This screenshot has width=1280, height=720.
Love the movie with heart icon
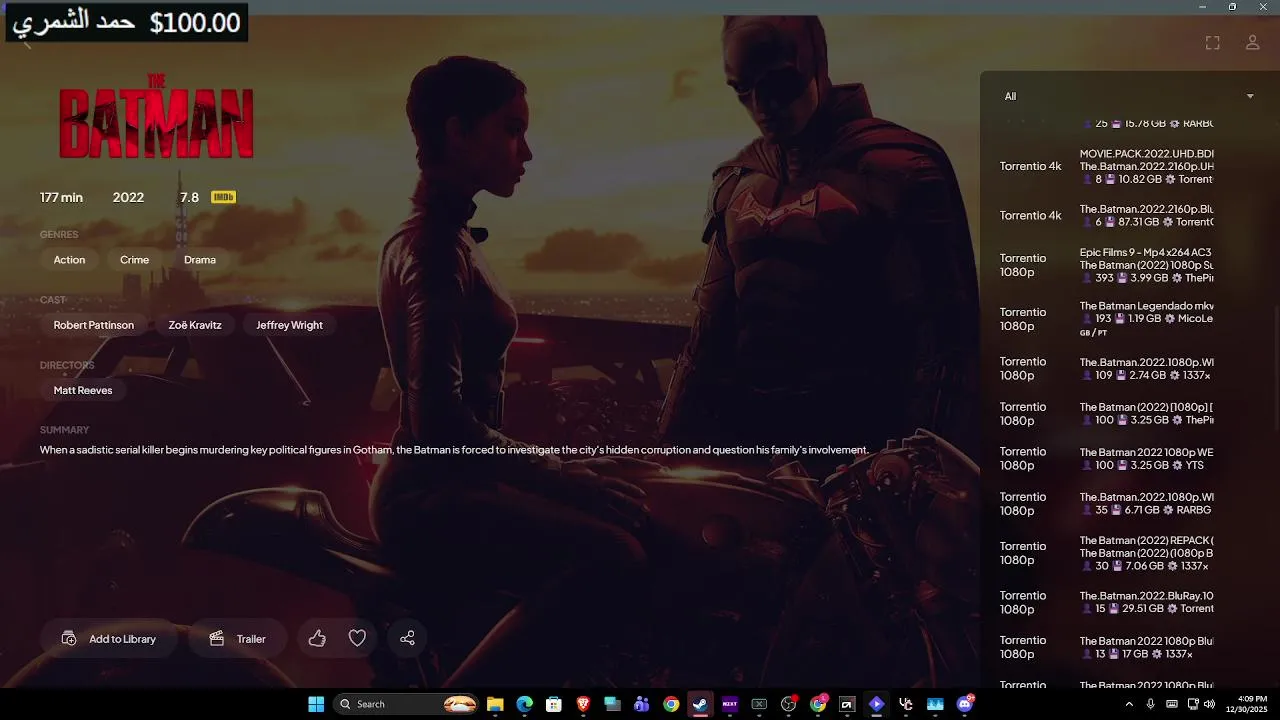pos(357,638)
